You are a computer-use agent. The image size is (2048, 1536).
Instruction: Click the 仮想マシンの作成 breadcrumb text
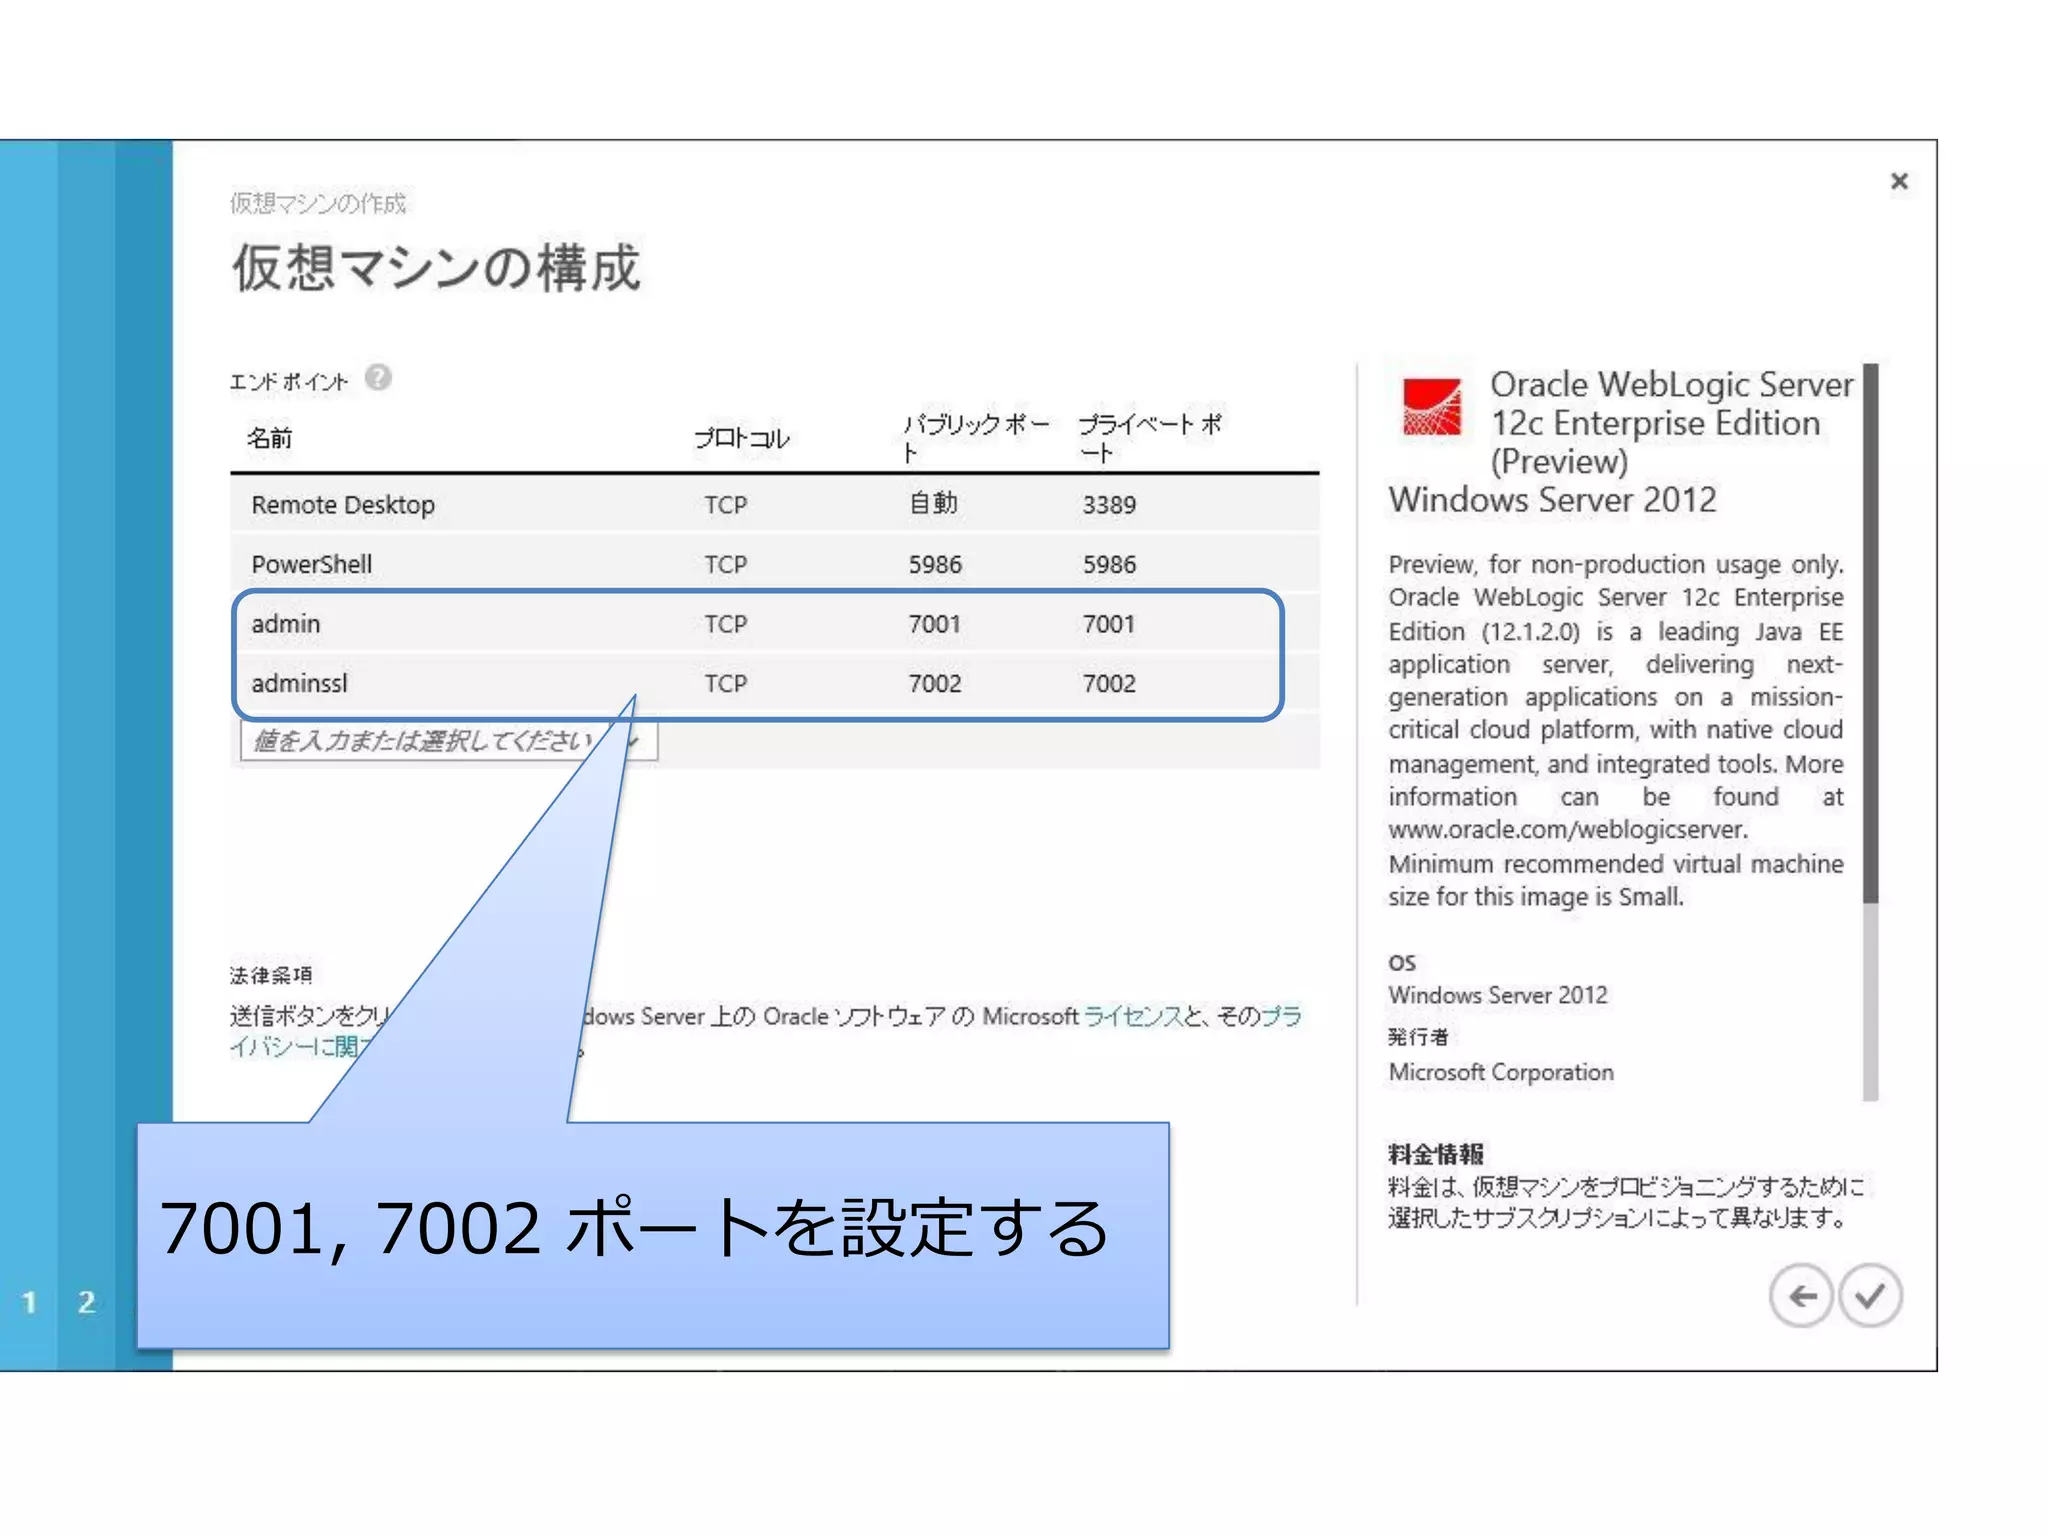point(318,203)
